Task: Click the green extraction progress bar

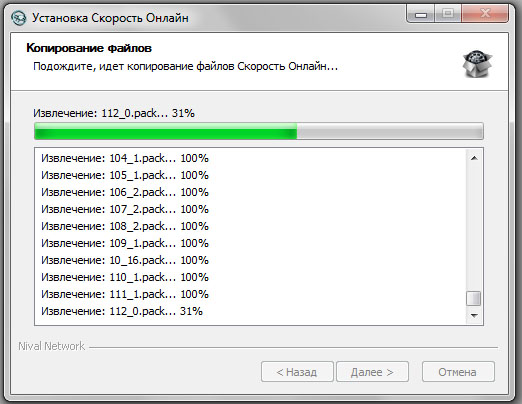Action: 259,131
